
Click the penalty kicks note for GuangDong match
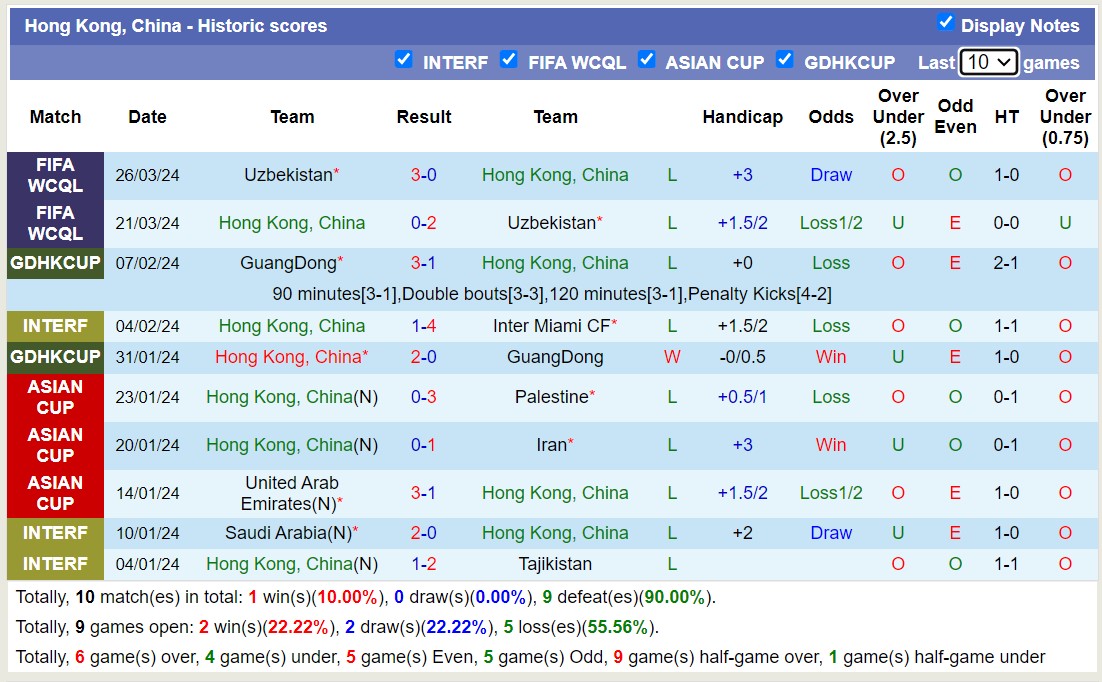tap(552, 295)
